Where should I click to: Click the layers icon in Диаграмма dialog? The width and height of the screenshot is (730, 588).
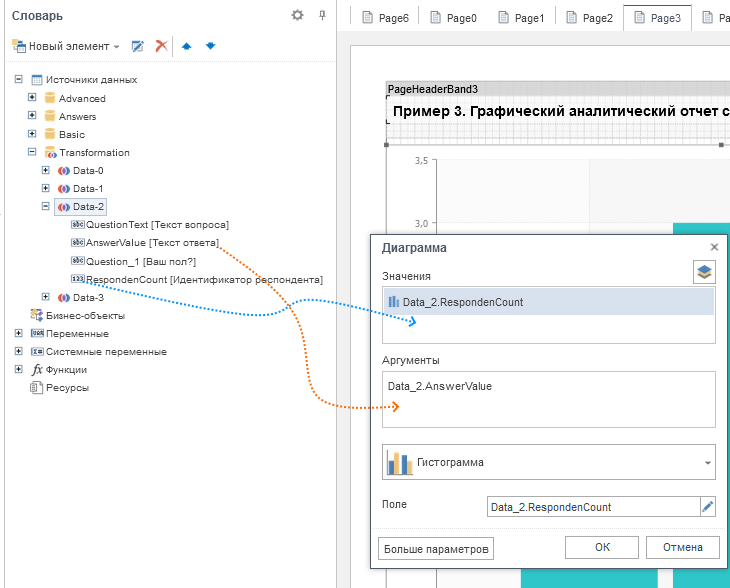(x=705, y=272)
